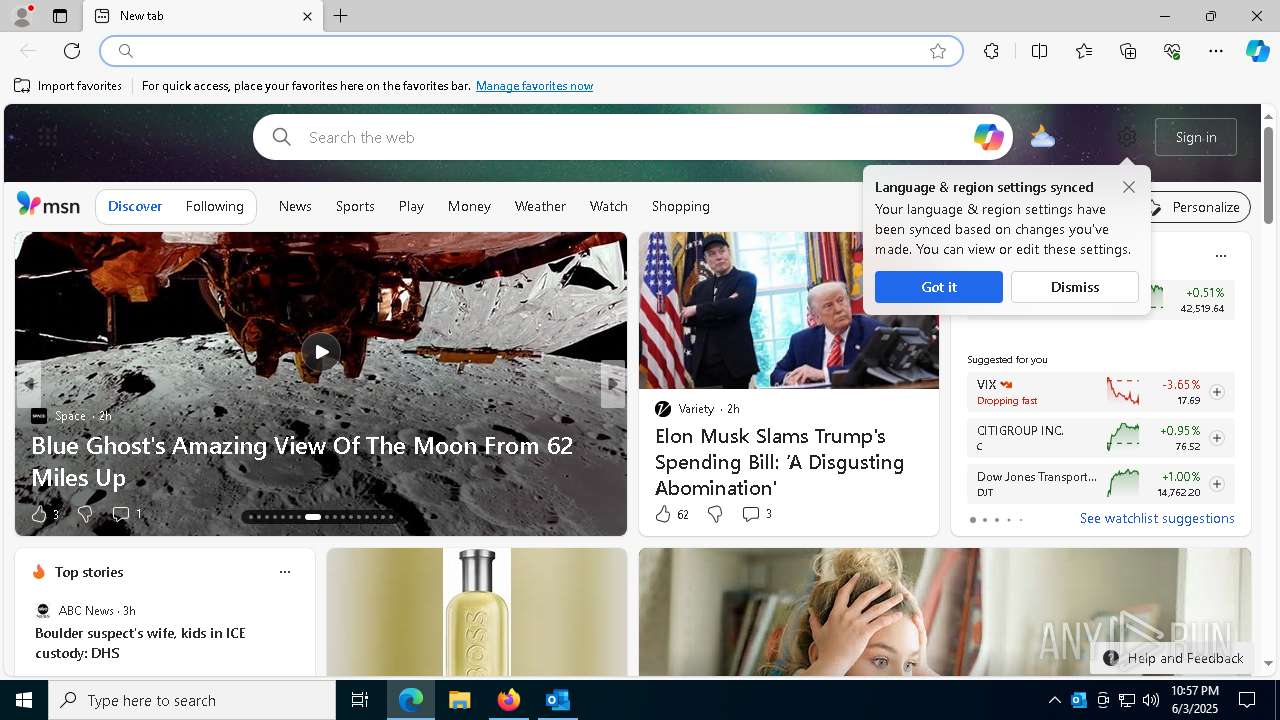Open Watch section
Image resolution: width=1280 pixels, height=720 pixels.
tap(609, 206)
